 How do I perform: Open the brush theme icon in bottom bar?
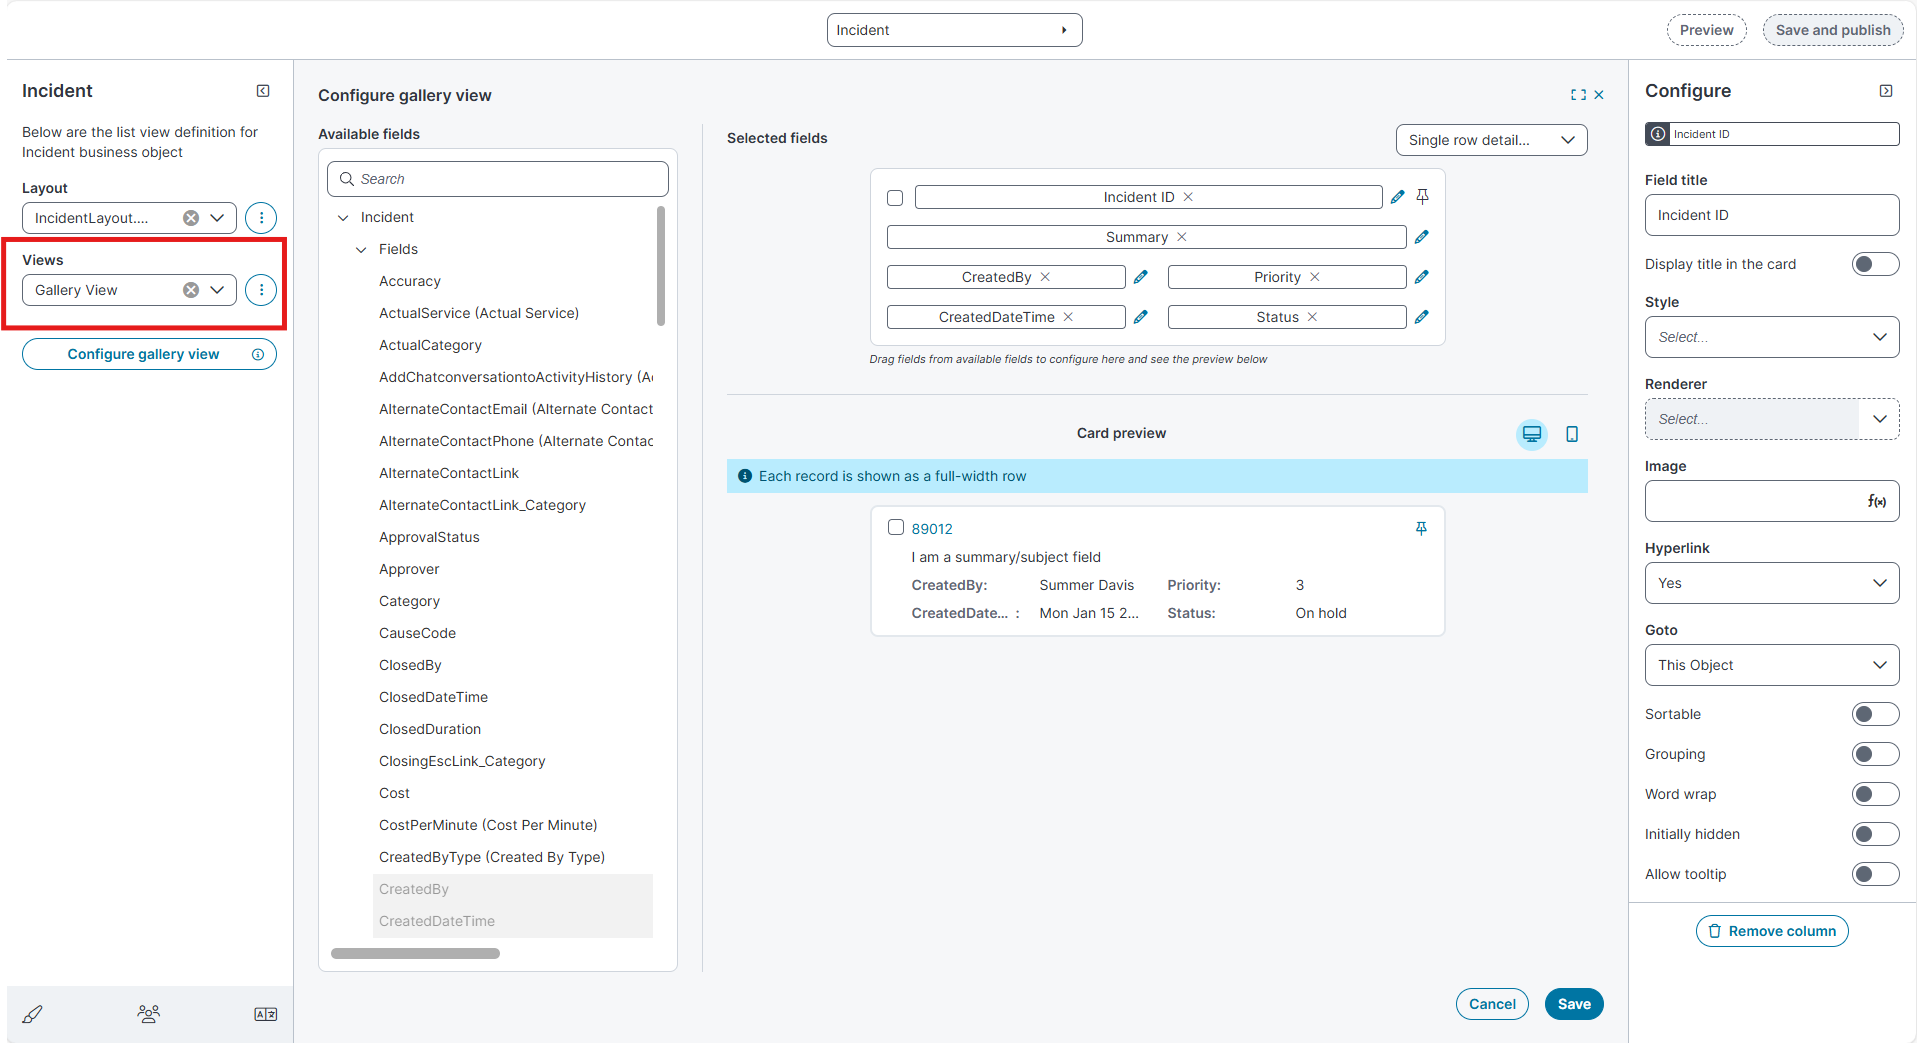[32, 1014]
